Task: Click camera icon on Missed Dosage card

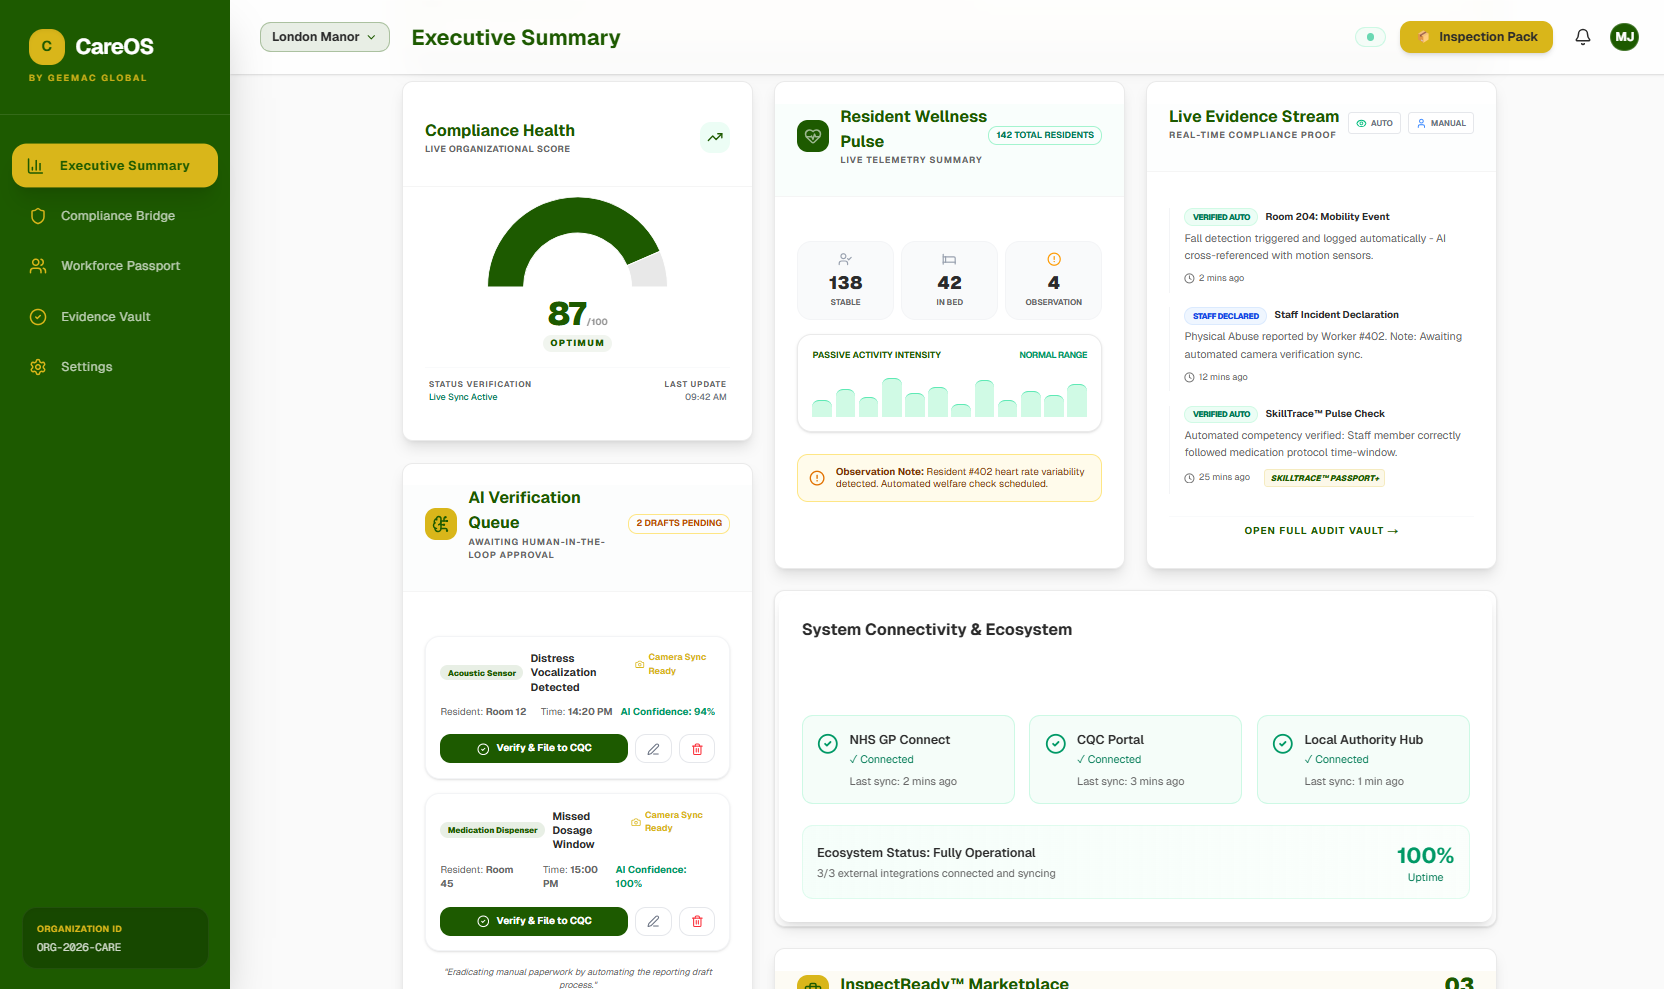Action: pyautogui.click(x=636, y=822)
